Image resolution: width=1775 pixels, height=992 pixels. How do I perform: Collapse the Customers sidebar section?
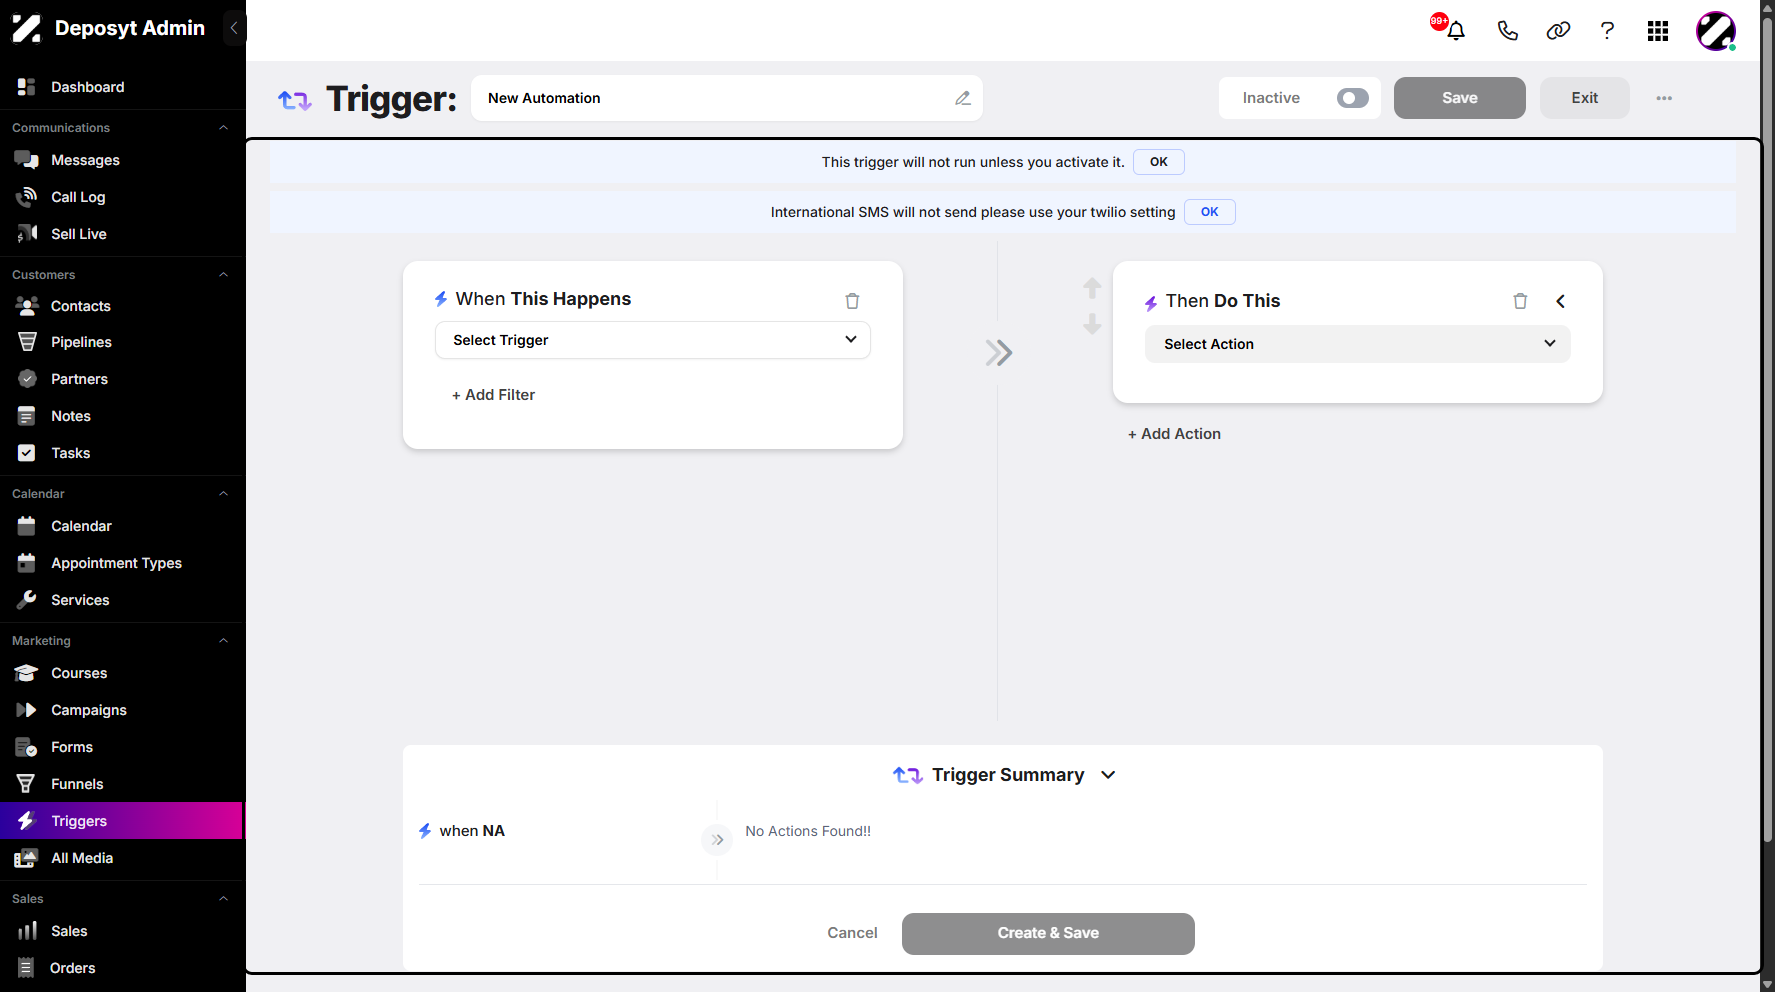224,275
